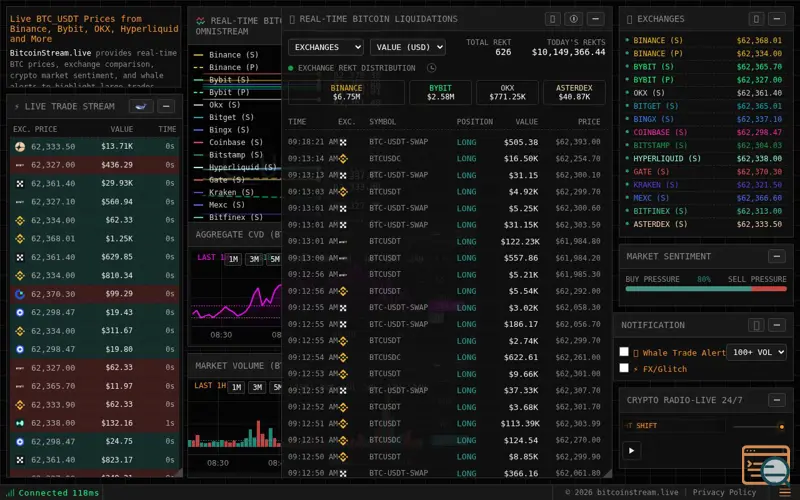This screenshot has height=500, width=800.
Task: Click the Asterdex icon in the 62,333.50 trade row
Action: (x=20, y=147)
